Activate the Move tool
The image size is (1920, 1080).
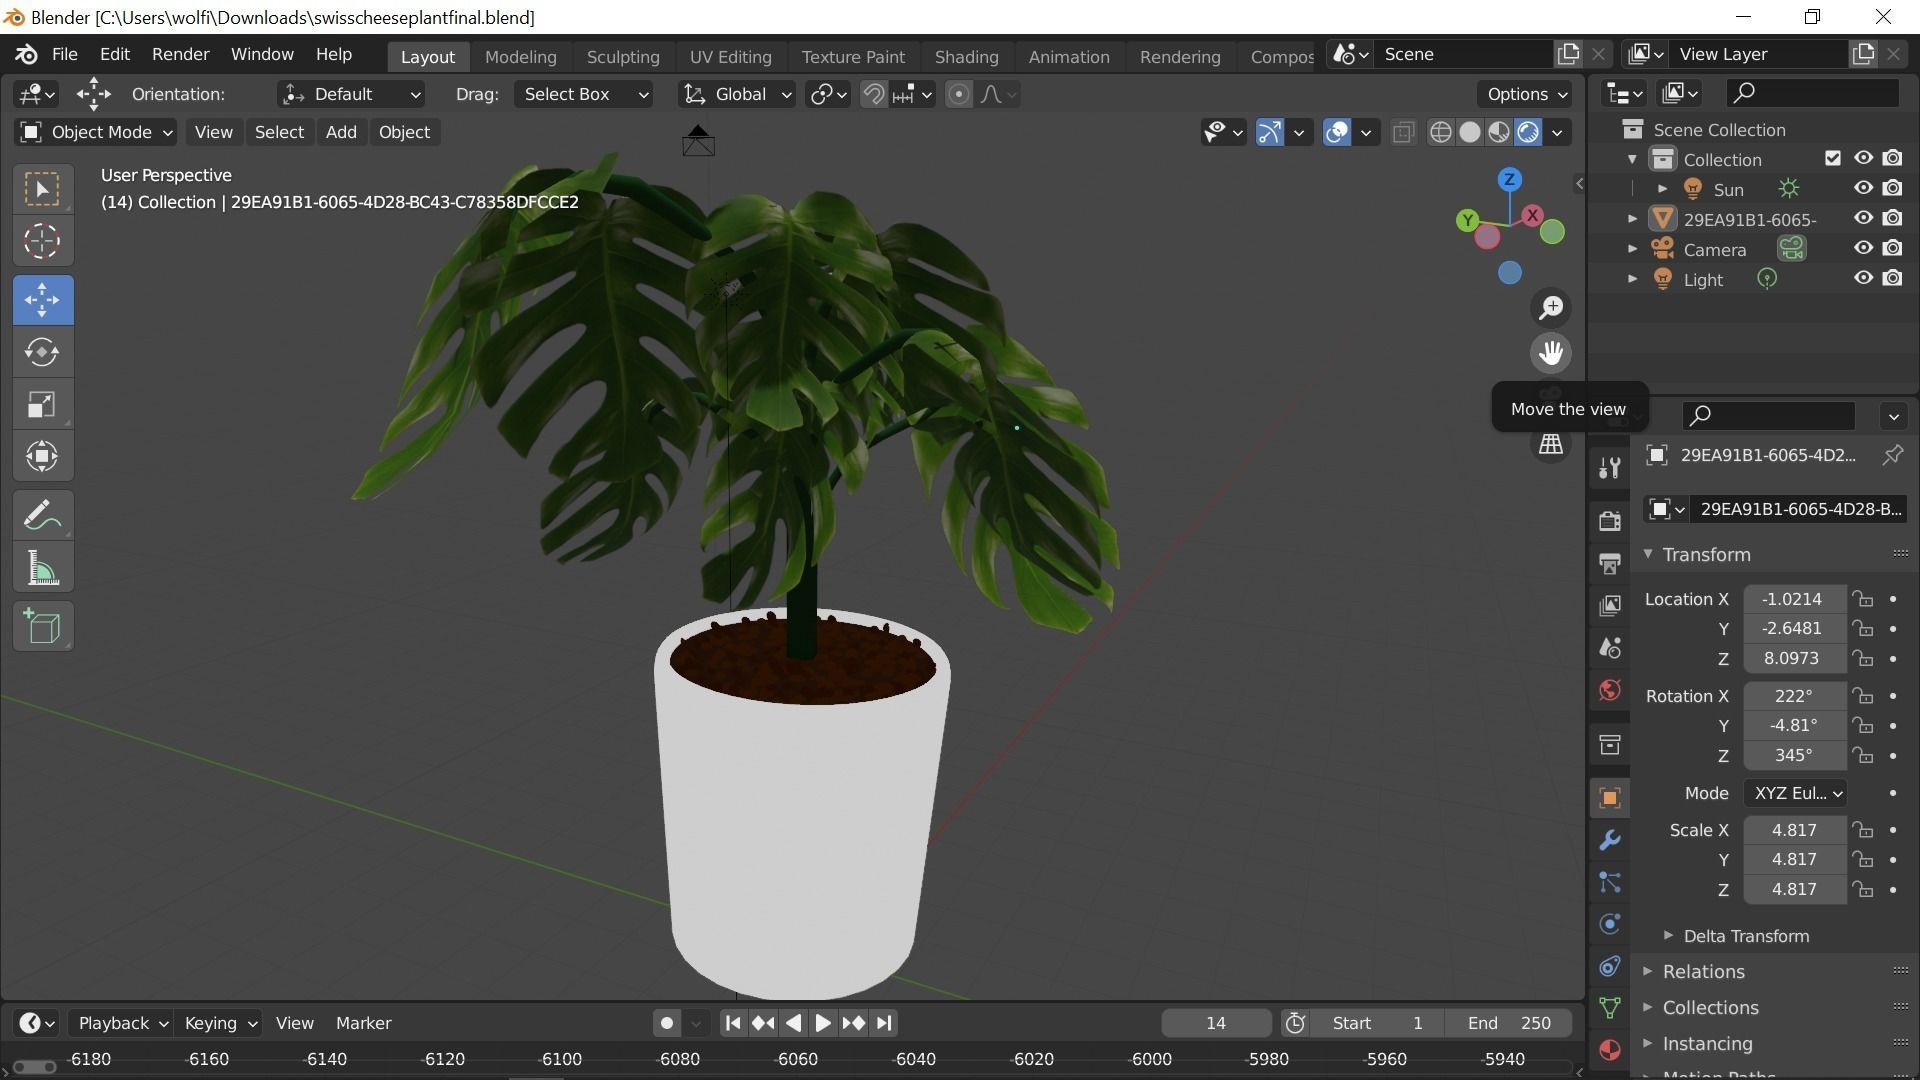(x=42, y=299)
